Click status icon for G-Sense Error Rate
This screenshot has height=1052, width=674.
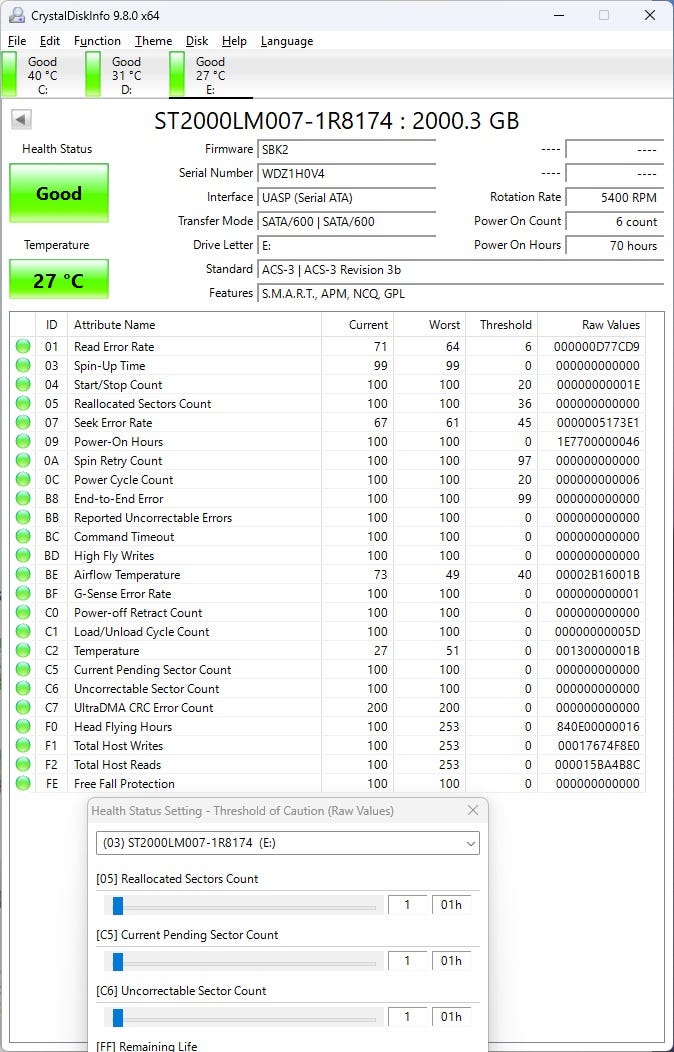(x=23, y=594)
